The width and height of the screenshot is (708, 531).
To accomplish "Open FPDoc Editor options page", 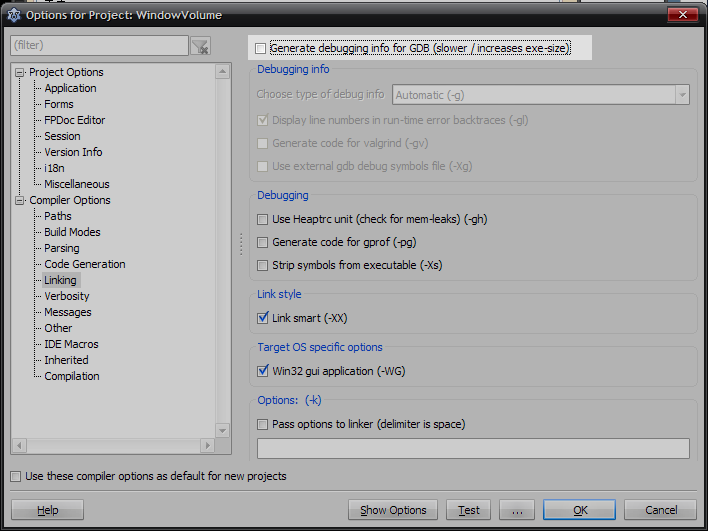I will [x=75, y=120].
